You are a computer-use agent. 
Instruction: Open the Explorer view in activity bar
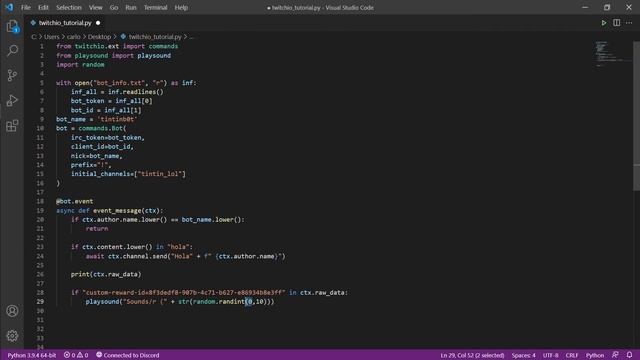click(x=12, y=27)
